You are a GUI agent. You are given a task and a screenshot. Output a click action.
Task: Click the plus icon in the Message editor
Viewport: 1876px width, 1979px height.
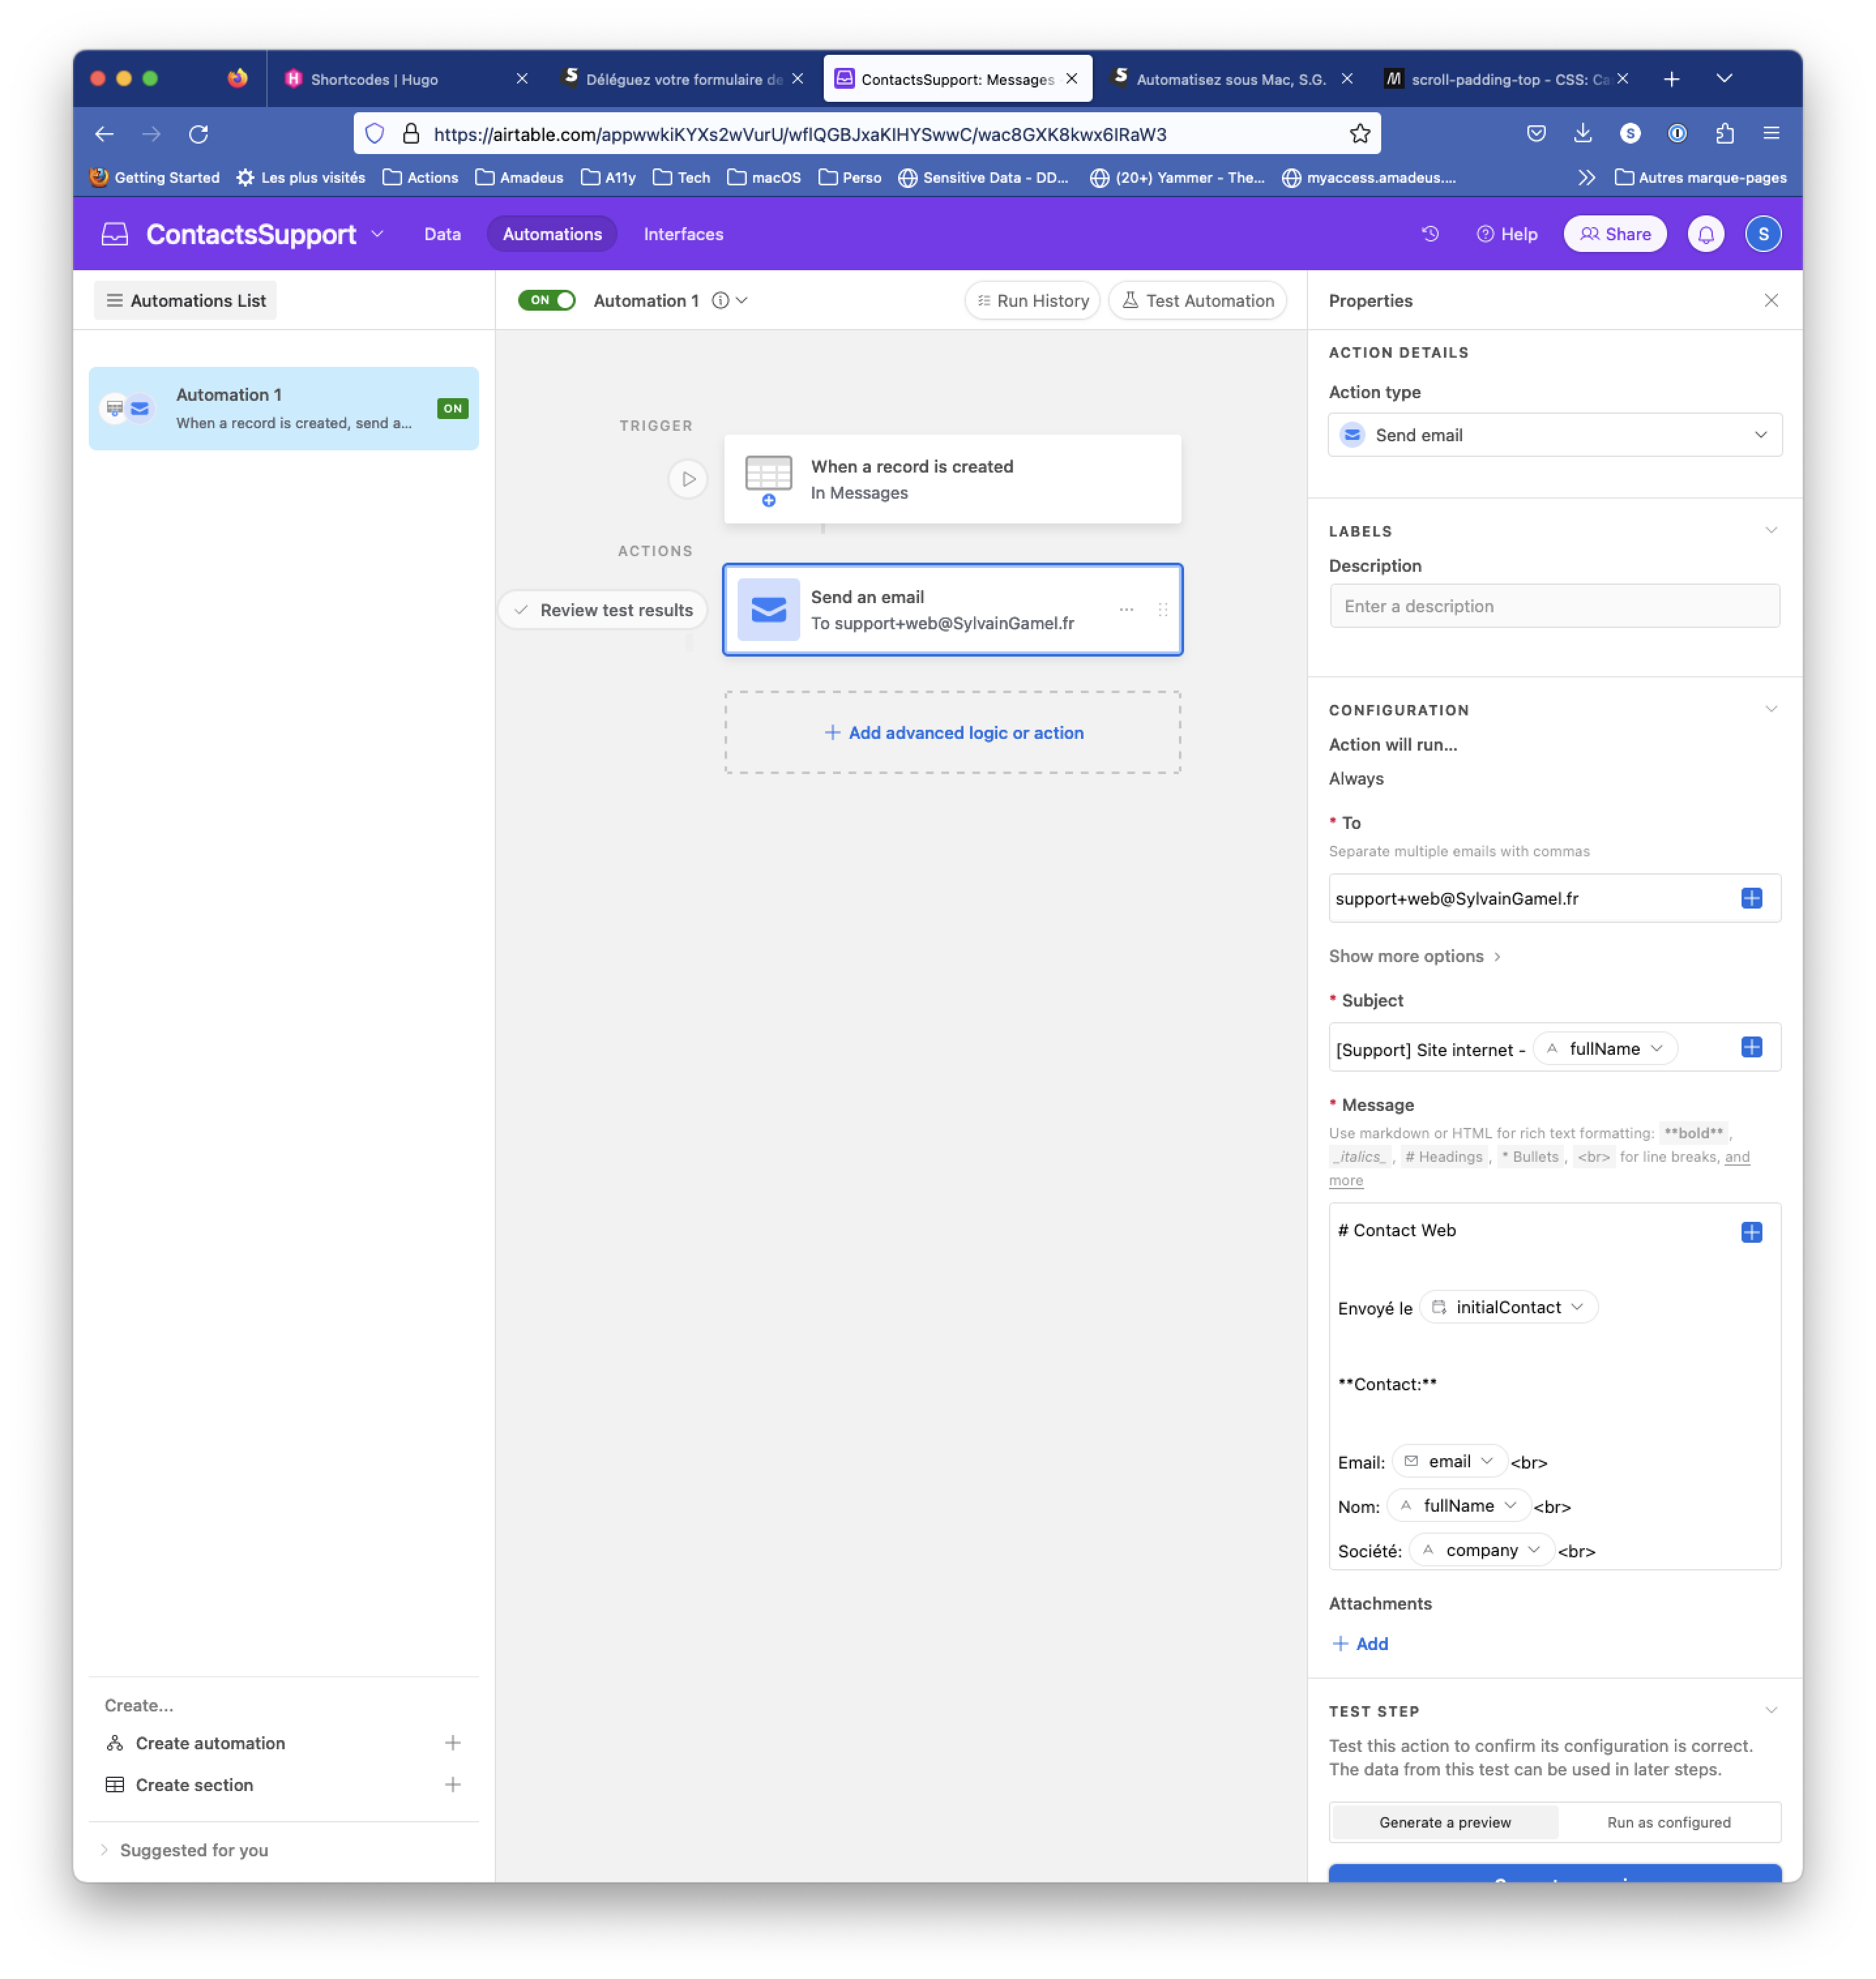click(1751, 1233)
